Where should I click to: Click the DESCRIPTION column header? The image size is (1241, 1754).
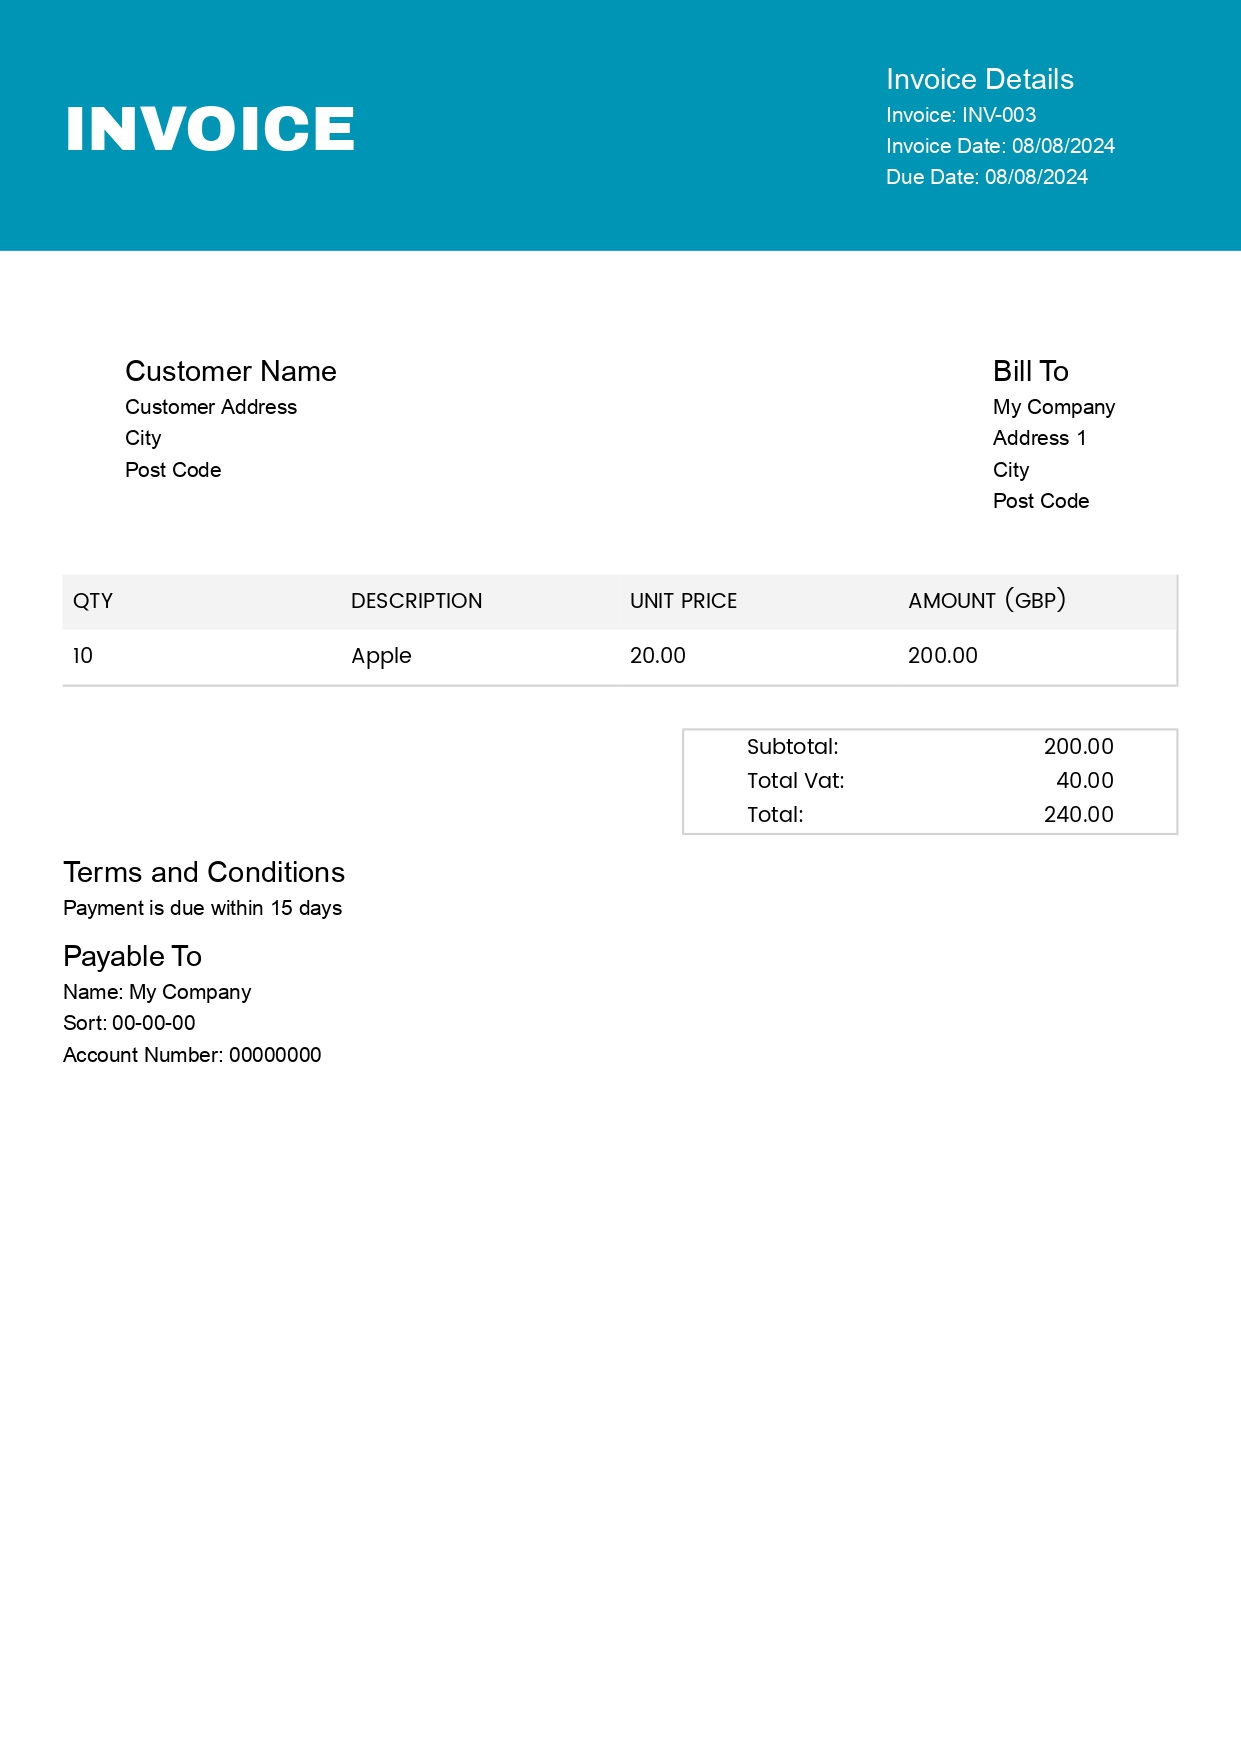[x=416, y=601]
